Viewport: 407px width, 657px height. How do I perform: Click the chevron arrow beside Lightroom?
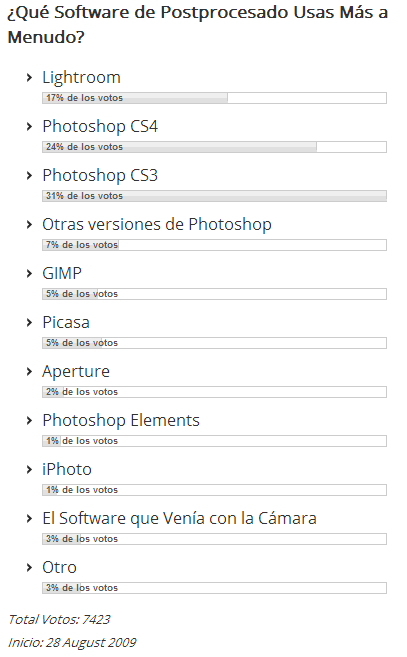29,78
